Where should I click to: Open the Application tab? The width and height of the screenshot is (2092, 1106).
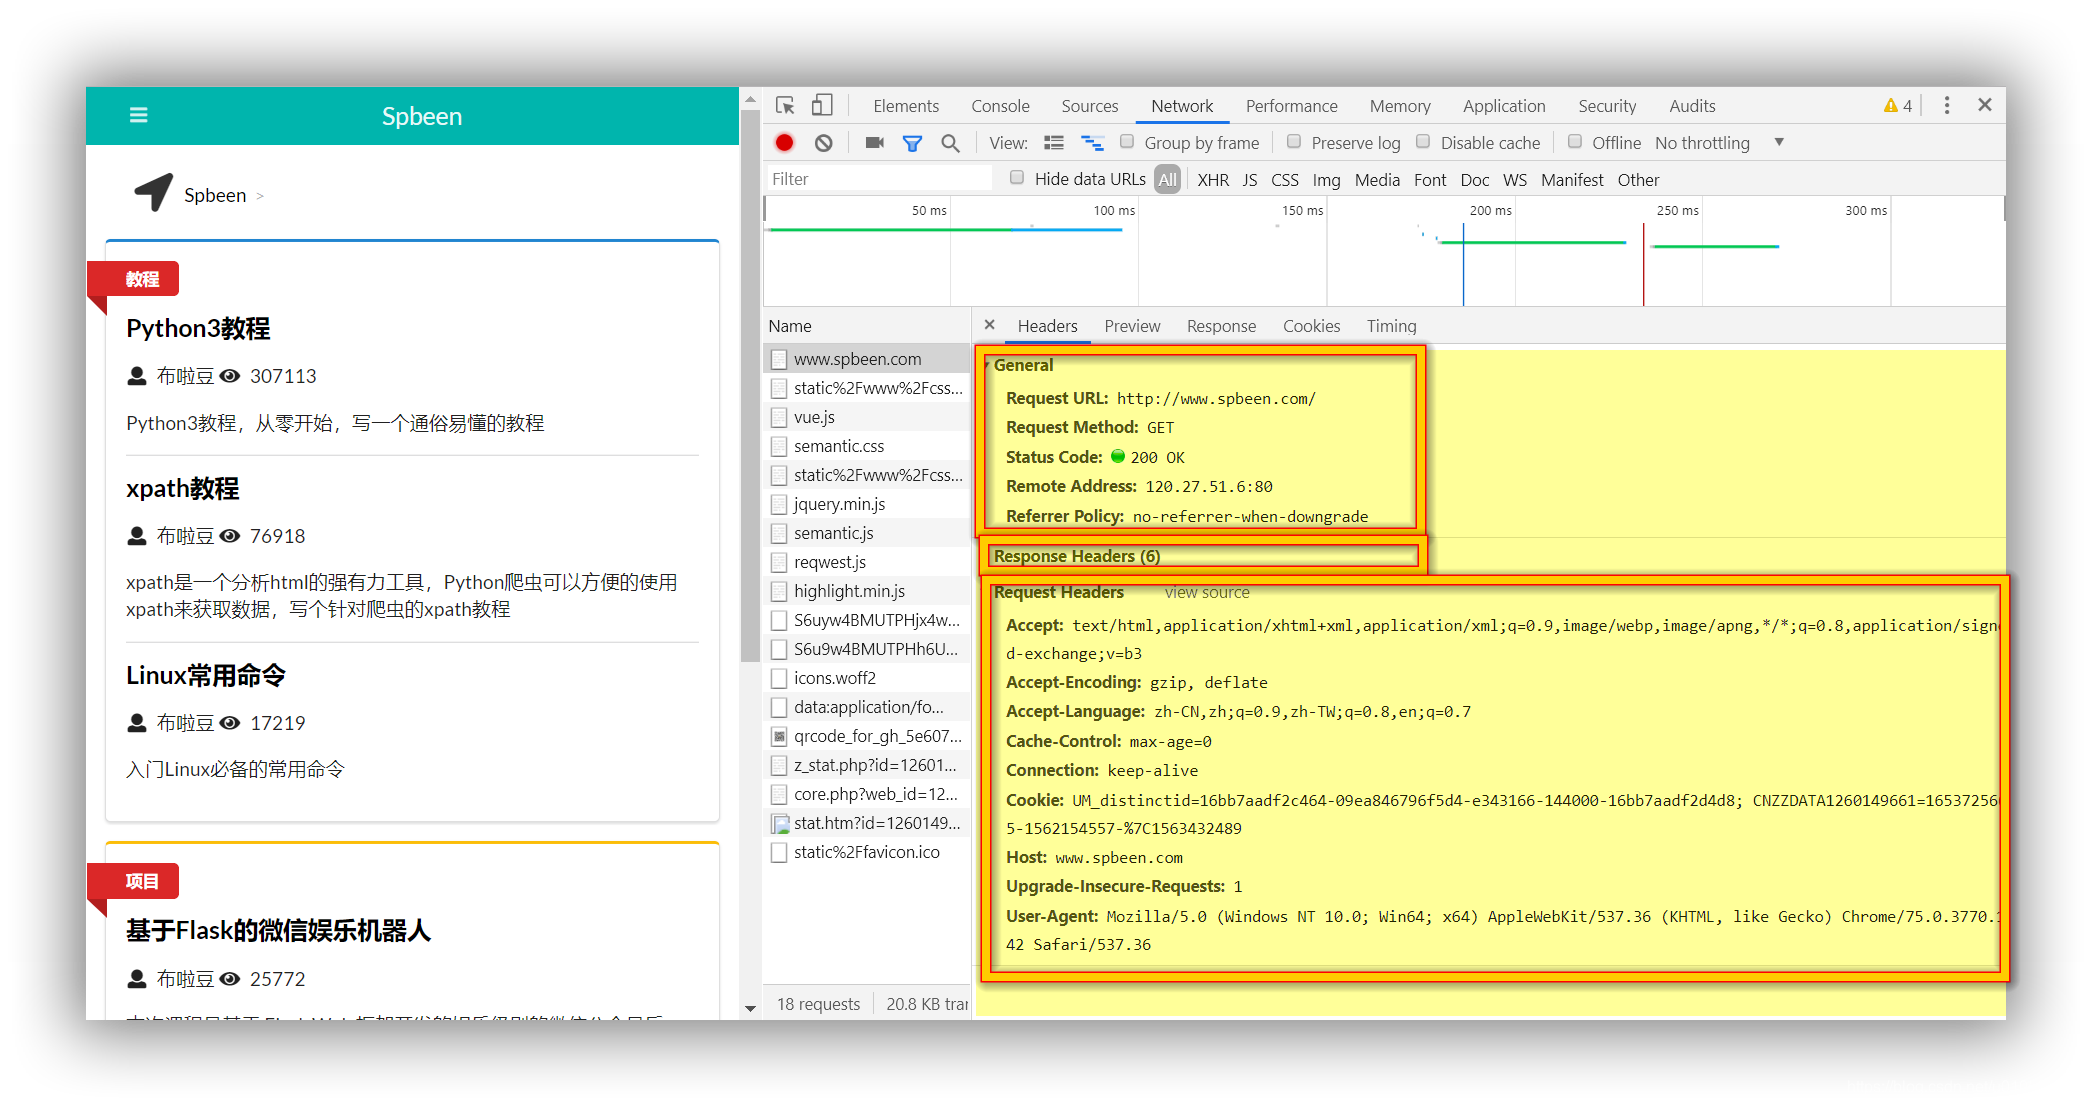[1504, 106]
